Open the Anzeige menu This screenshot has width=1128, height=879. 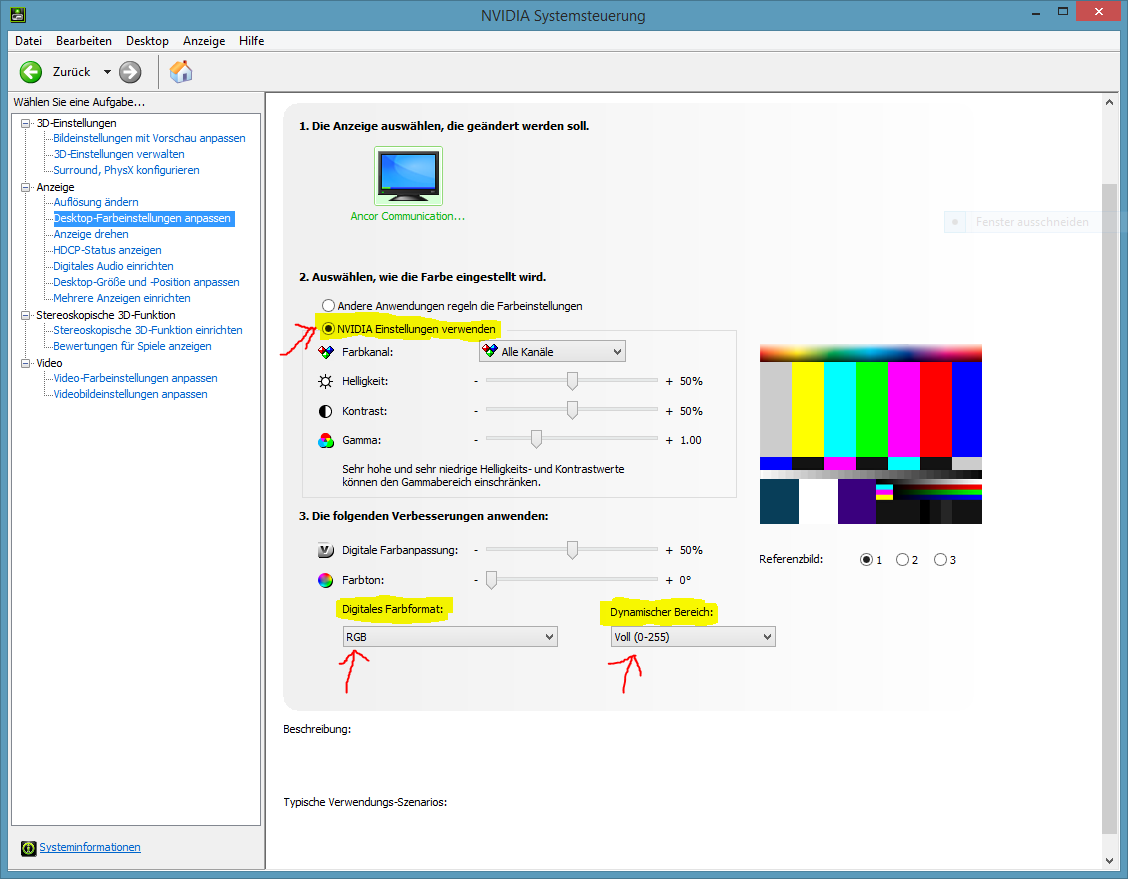(204, 41)
